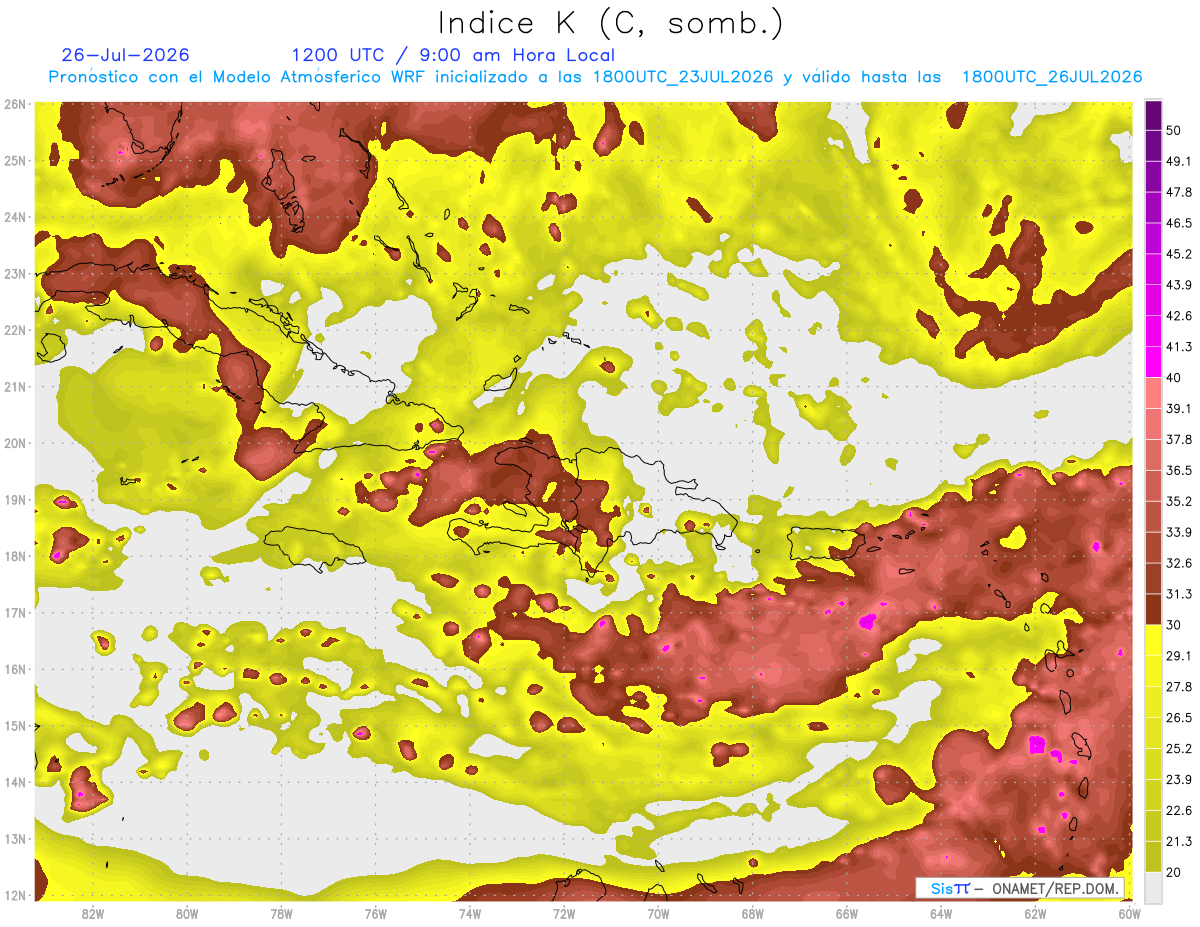Click '1200 UTC / 9:00 am Hora Local'
Viewport: 1200px width, 927px height.
click(453, 55)
